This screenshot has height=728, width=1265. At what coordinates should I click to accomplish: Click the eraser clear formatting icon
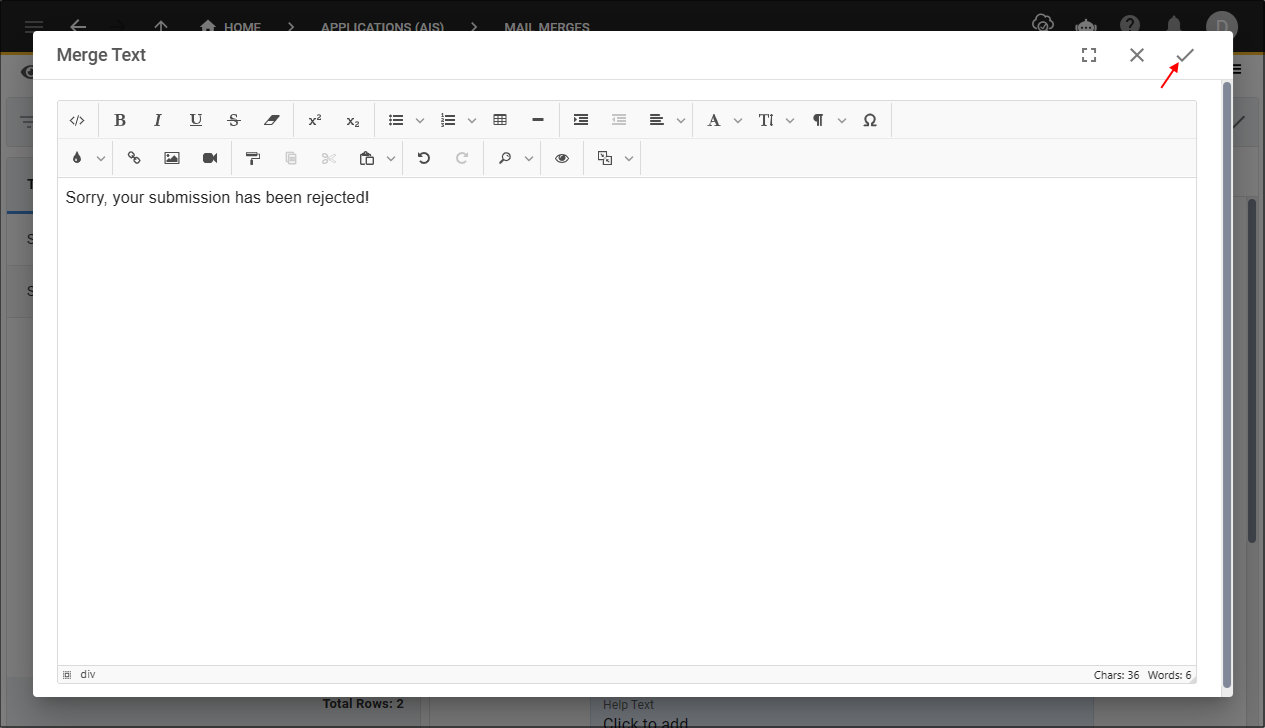click(x=272, y=120)
